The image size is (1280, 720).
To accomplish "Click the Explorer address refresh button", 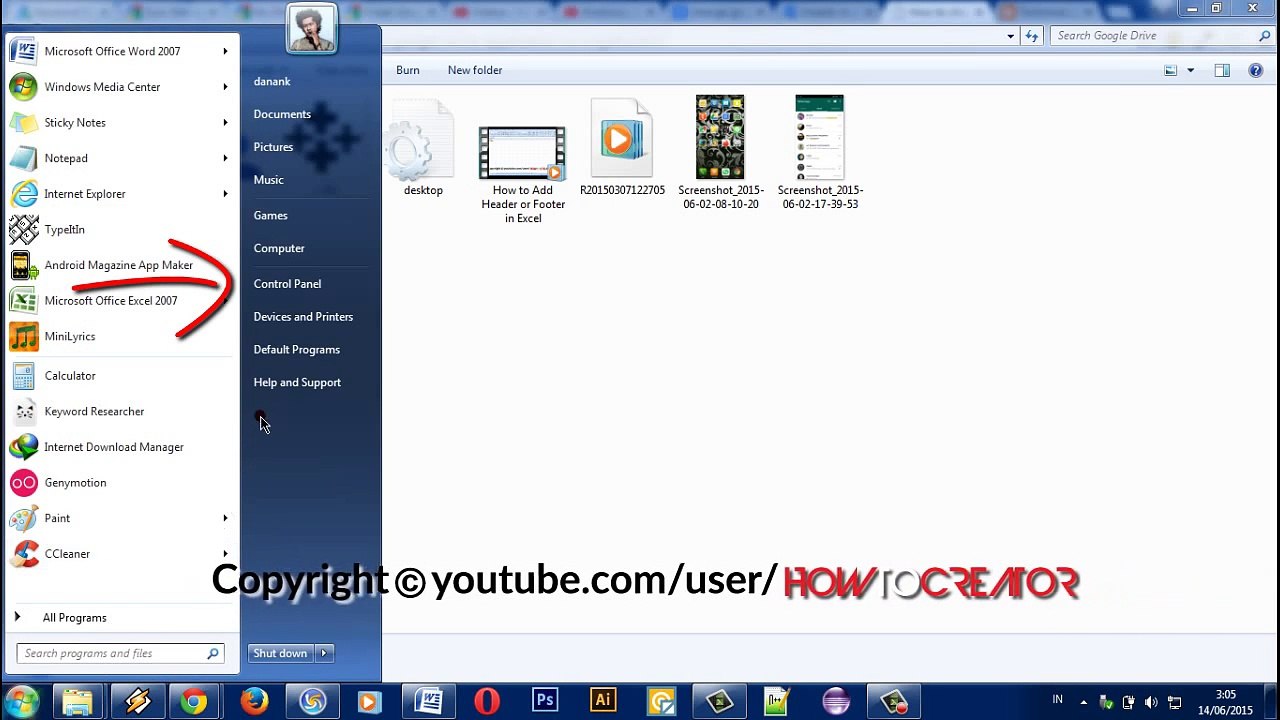I will pos(1032,36).
